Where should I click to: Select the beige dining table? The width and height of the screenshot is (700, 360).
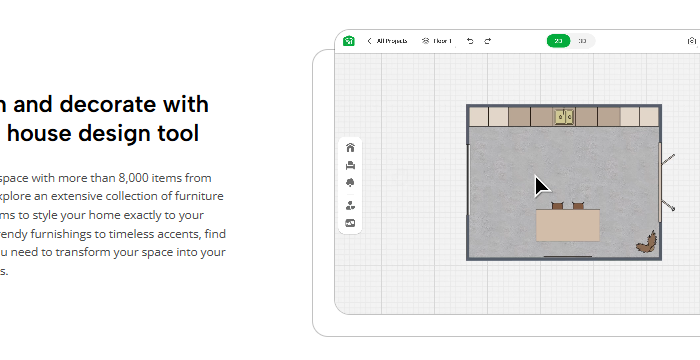point(568,225)
